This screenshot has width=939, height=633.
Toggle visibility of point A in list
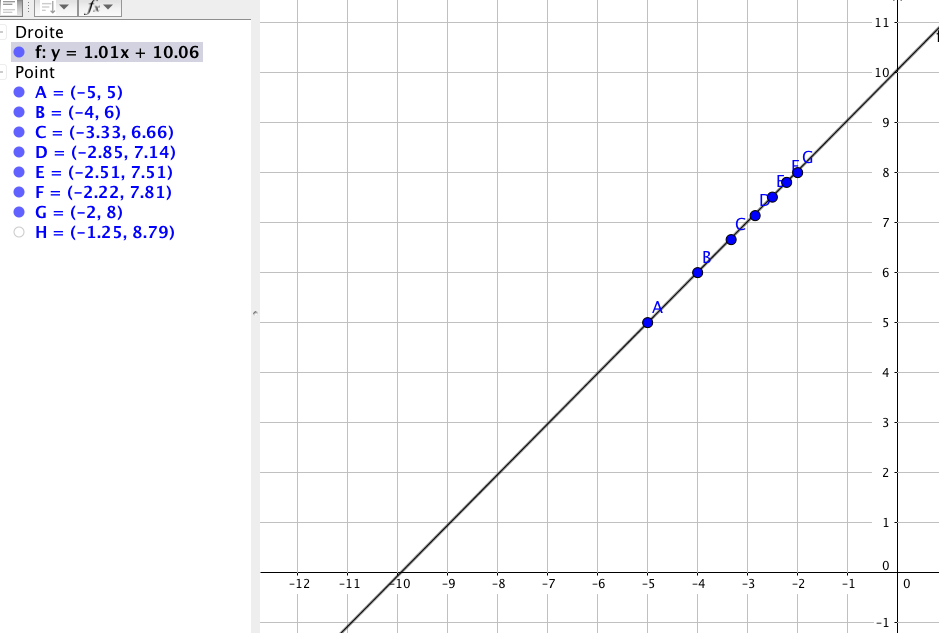(x=19, y=92)
